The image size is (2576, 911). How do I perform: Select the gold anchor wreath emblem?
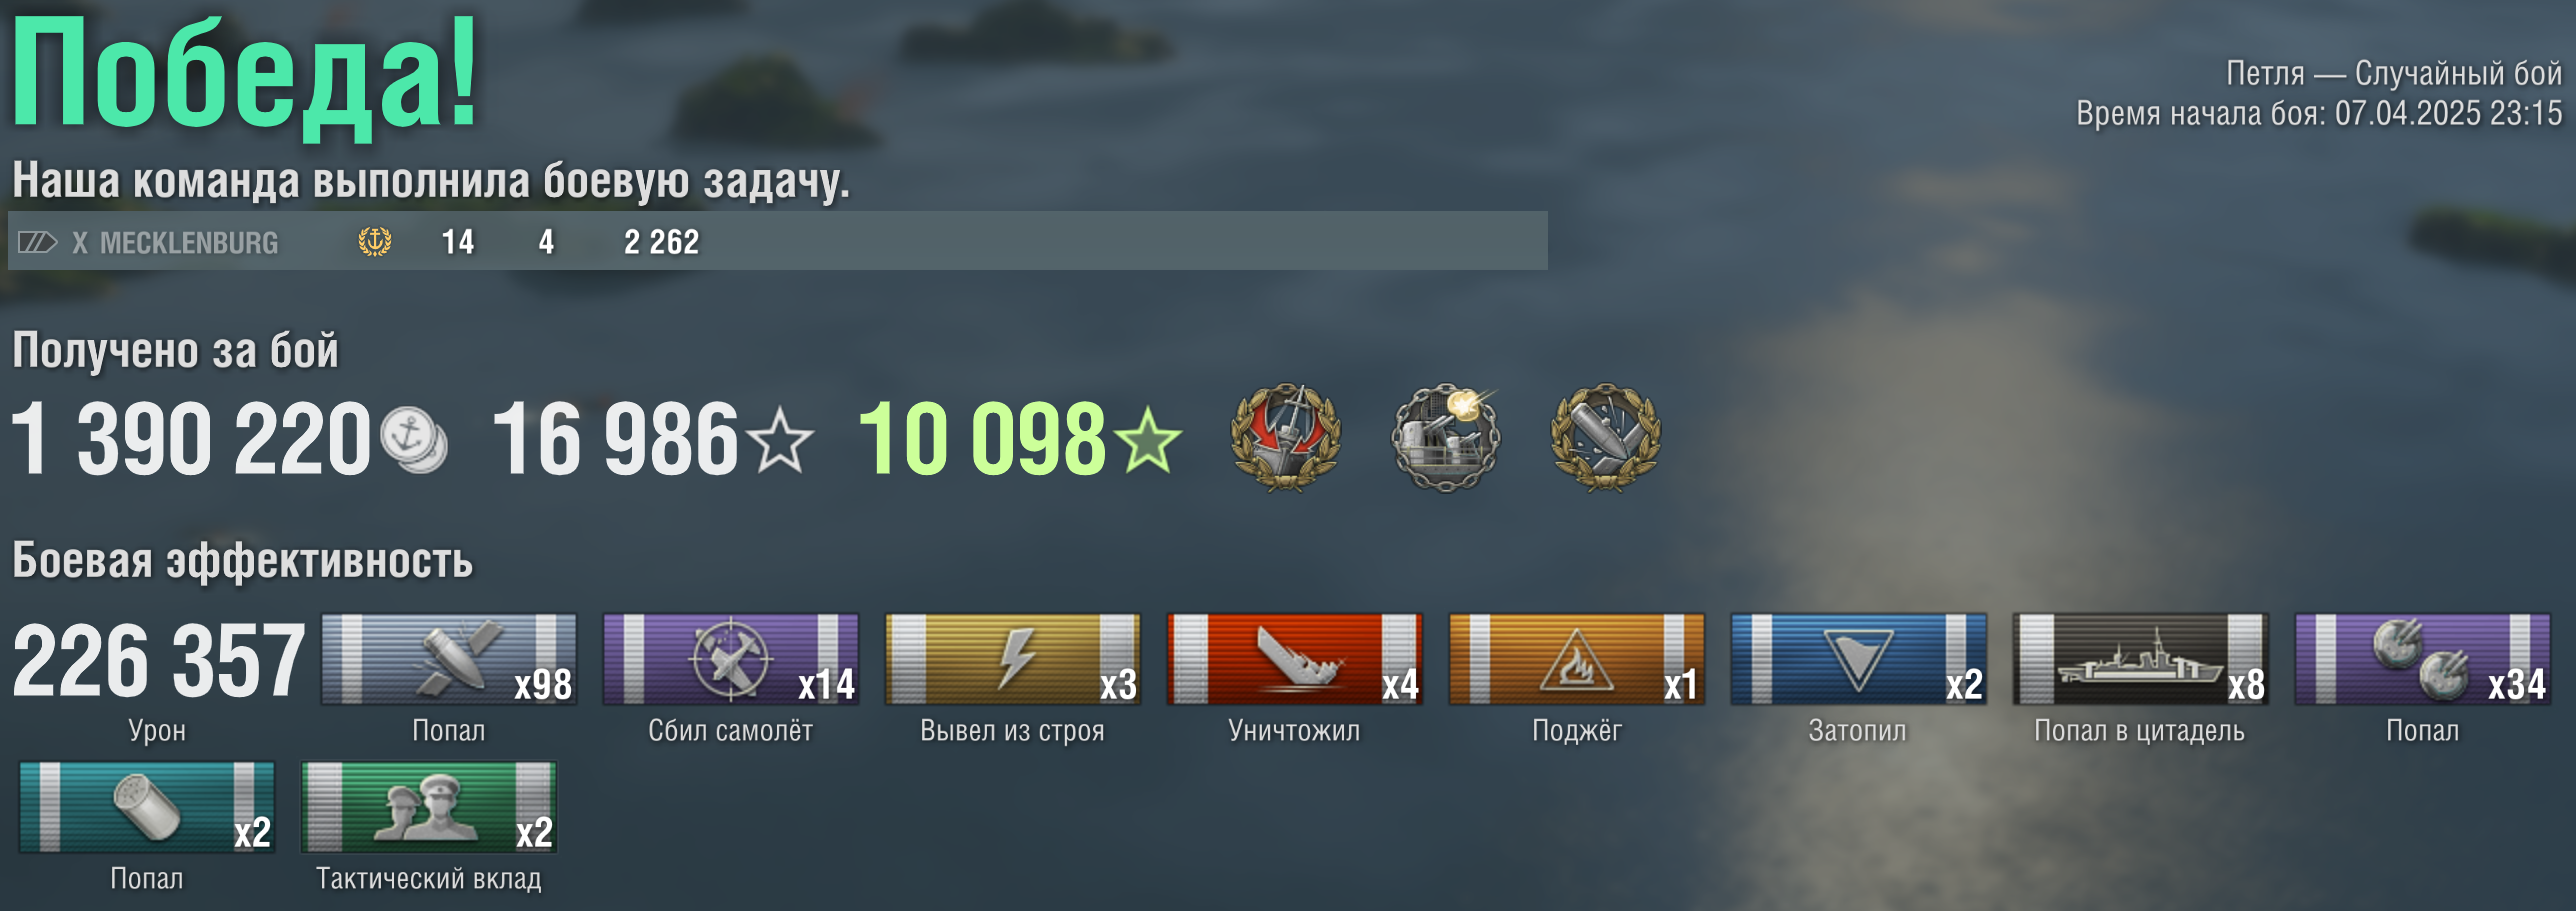pos(375,241)
